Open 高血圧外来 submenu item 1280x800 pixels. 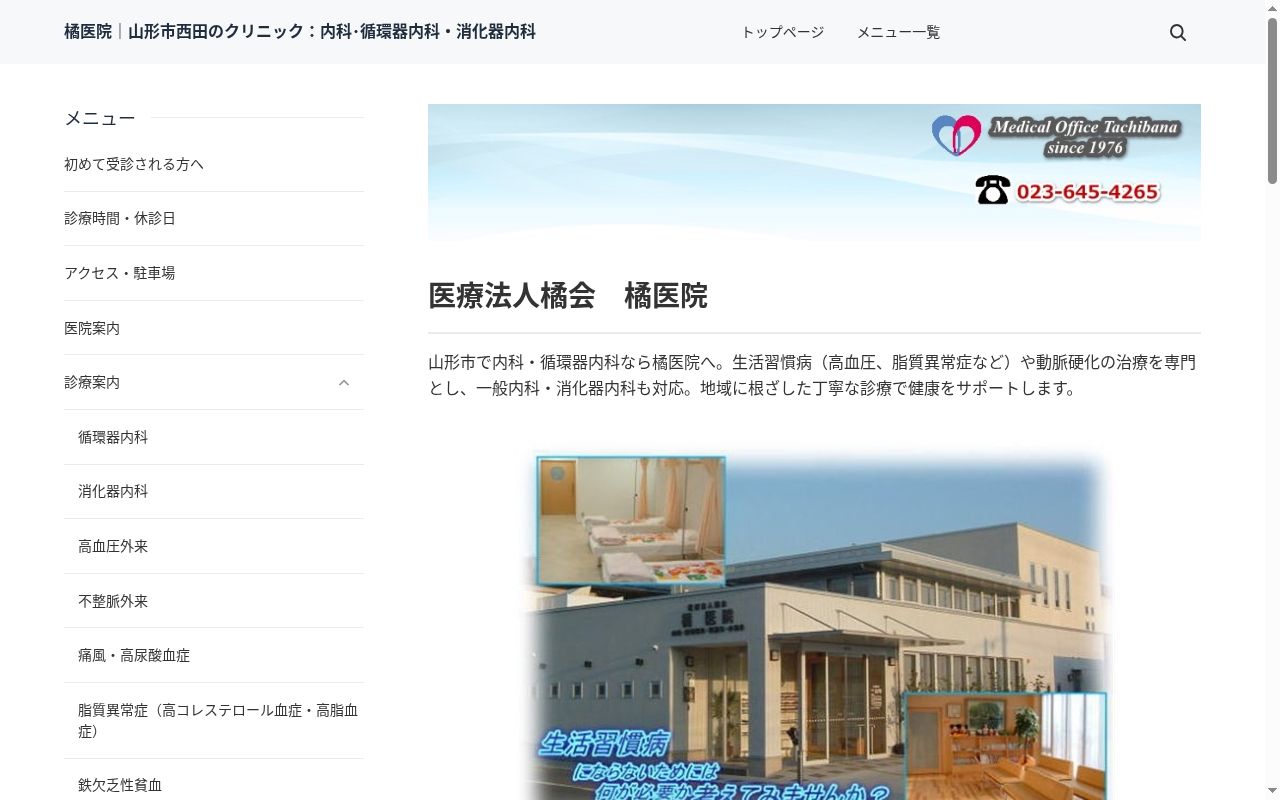click(x=113, y=546)
